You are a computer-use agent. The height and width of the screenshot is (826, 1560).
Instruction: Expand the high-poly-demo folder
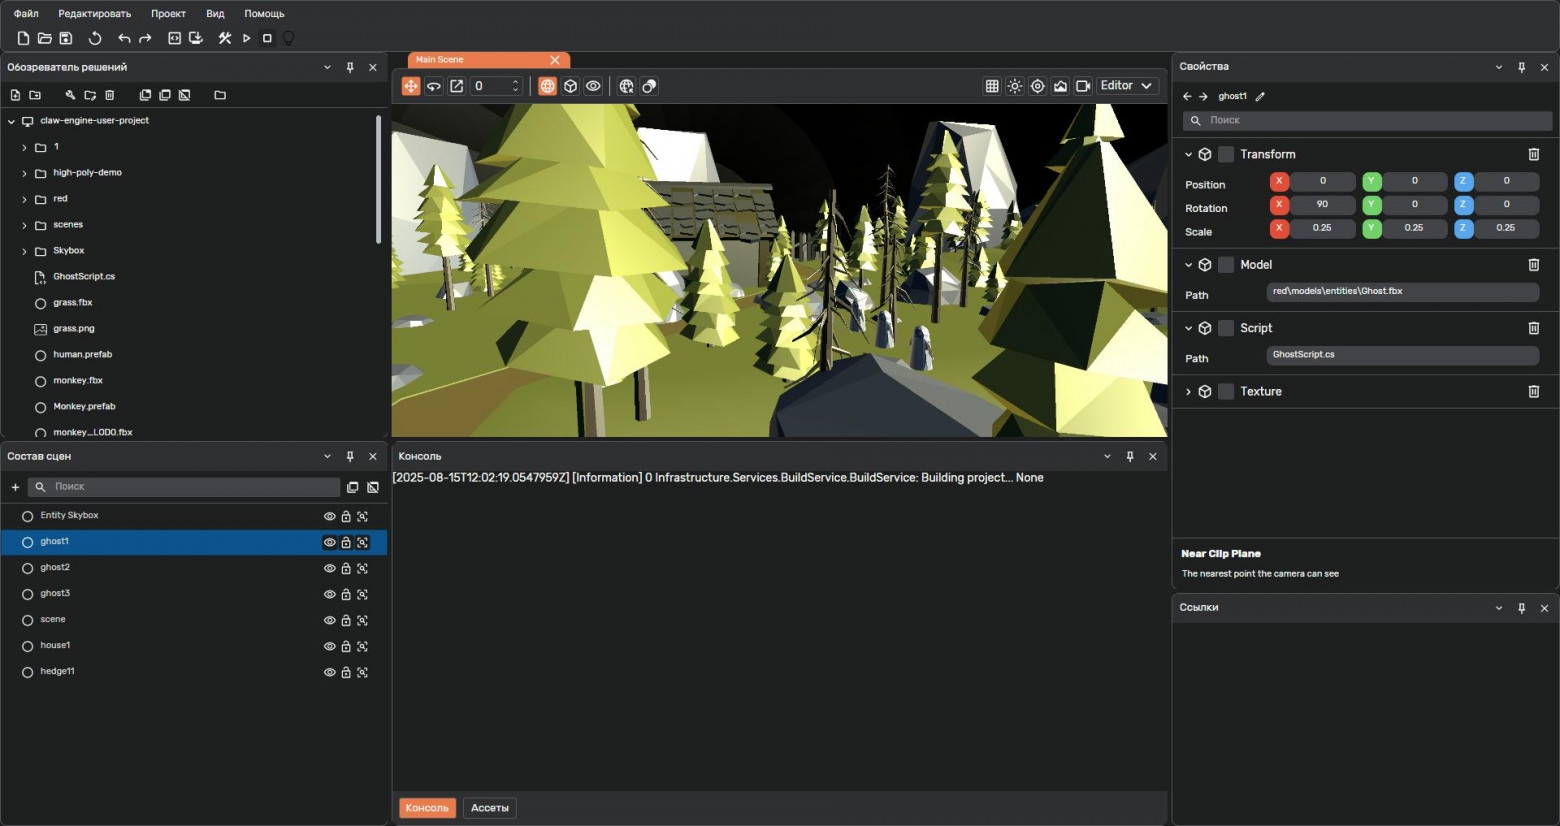click(x=25, y=173)
